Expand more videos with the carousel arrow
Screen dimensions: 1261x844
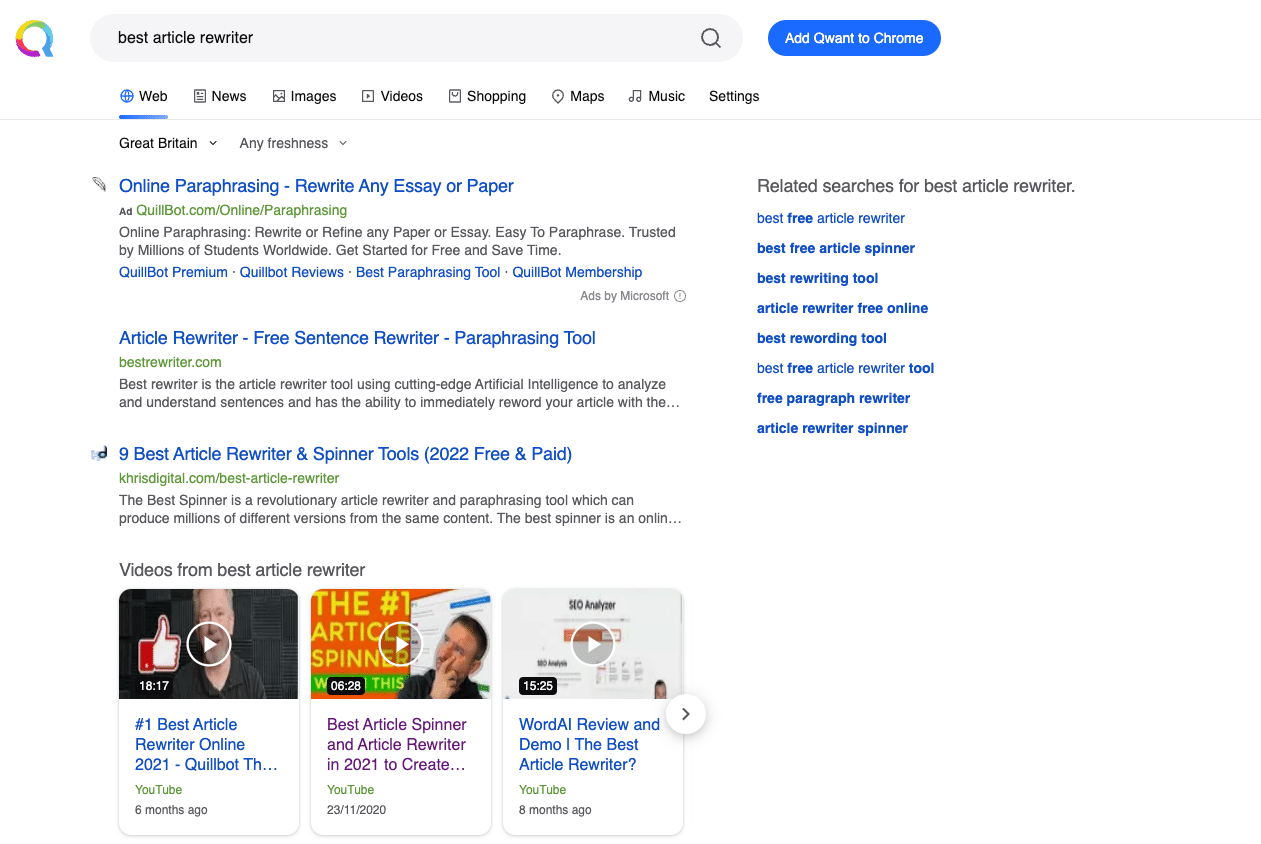(685, 714)
